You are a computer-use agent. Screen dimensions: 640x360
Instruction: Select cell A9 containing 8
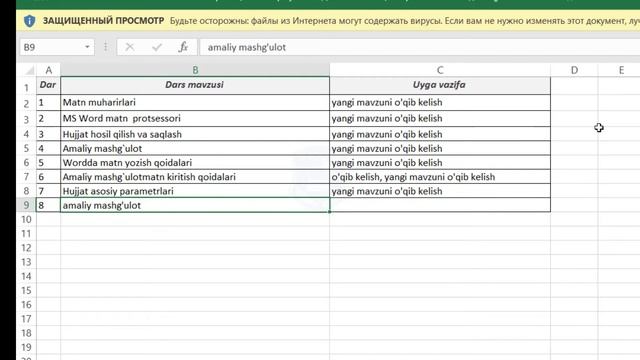49,205
